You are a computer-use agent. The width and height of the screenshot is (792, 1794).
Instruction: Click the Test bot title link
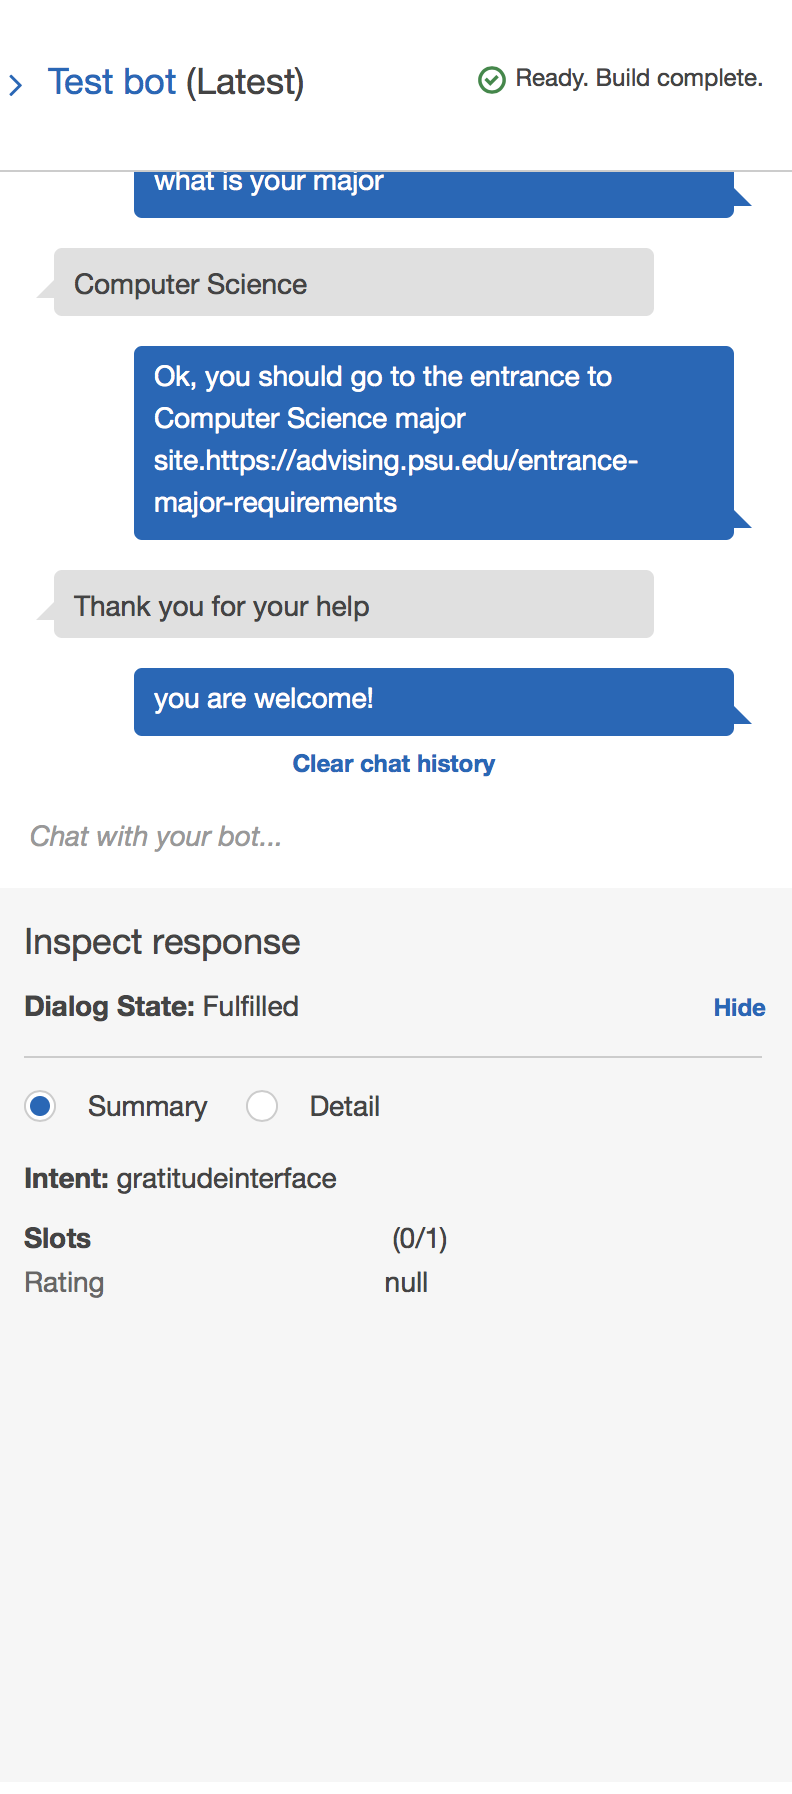tap(112, 82)
